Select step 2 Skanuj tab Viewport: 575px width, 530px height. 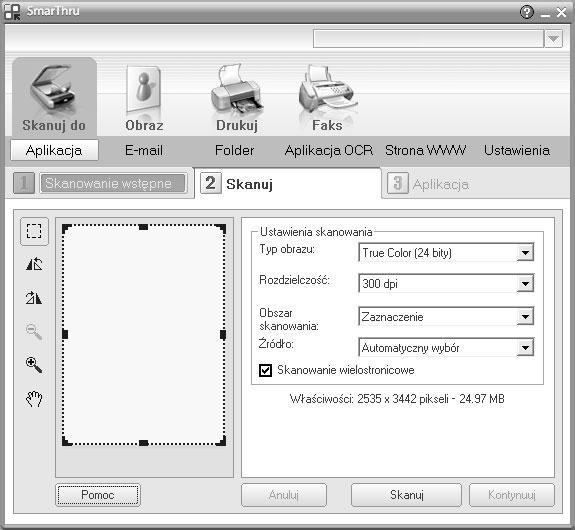287,183
